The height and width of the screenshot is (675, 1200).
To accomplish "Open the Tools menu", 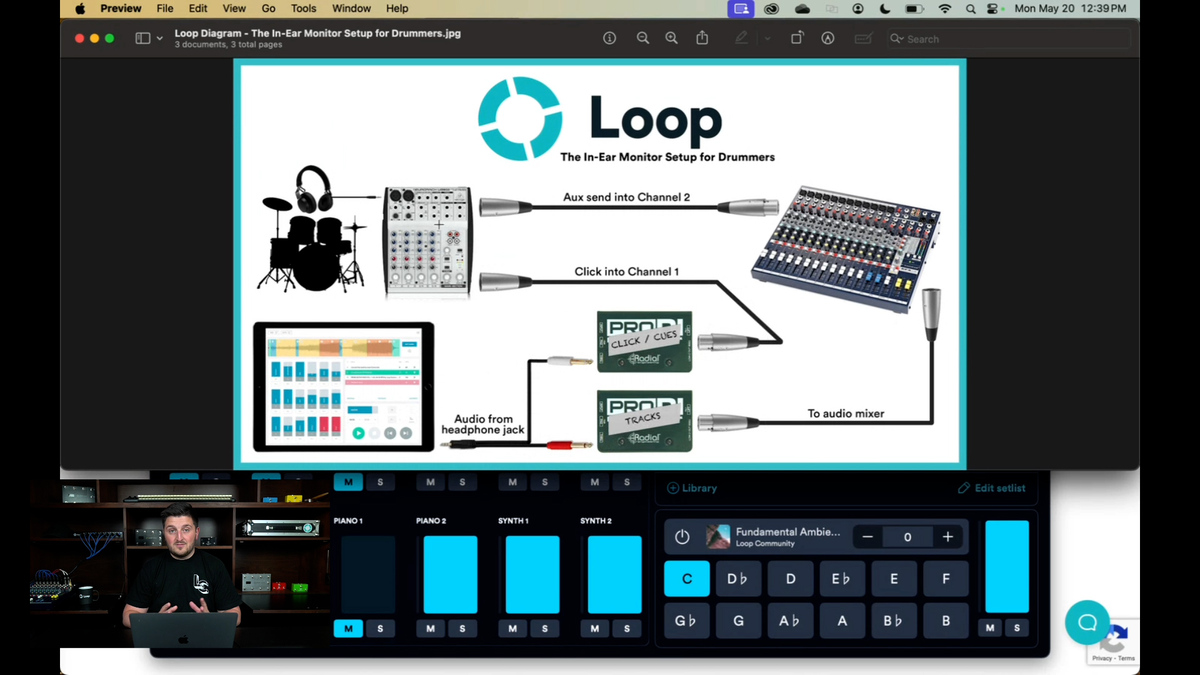I will point(303,9).
